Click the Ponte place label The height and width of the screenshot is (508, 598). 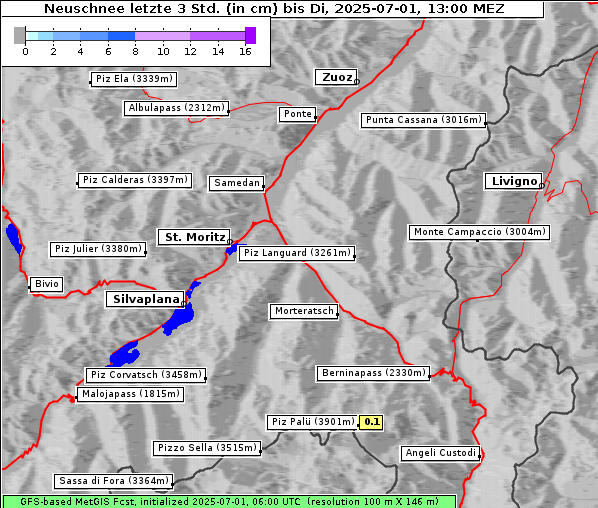click(297, 114)
